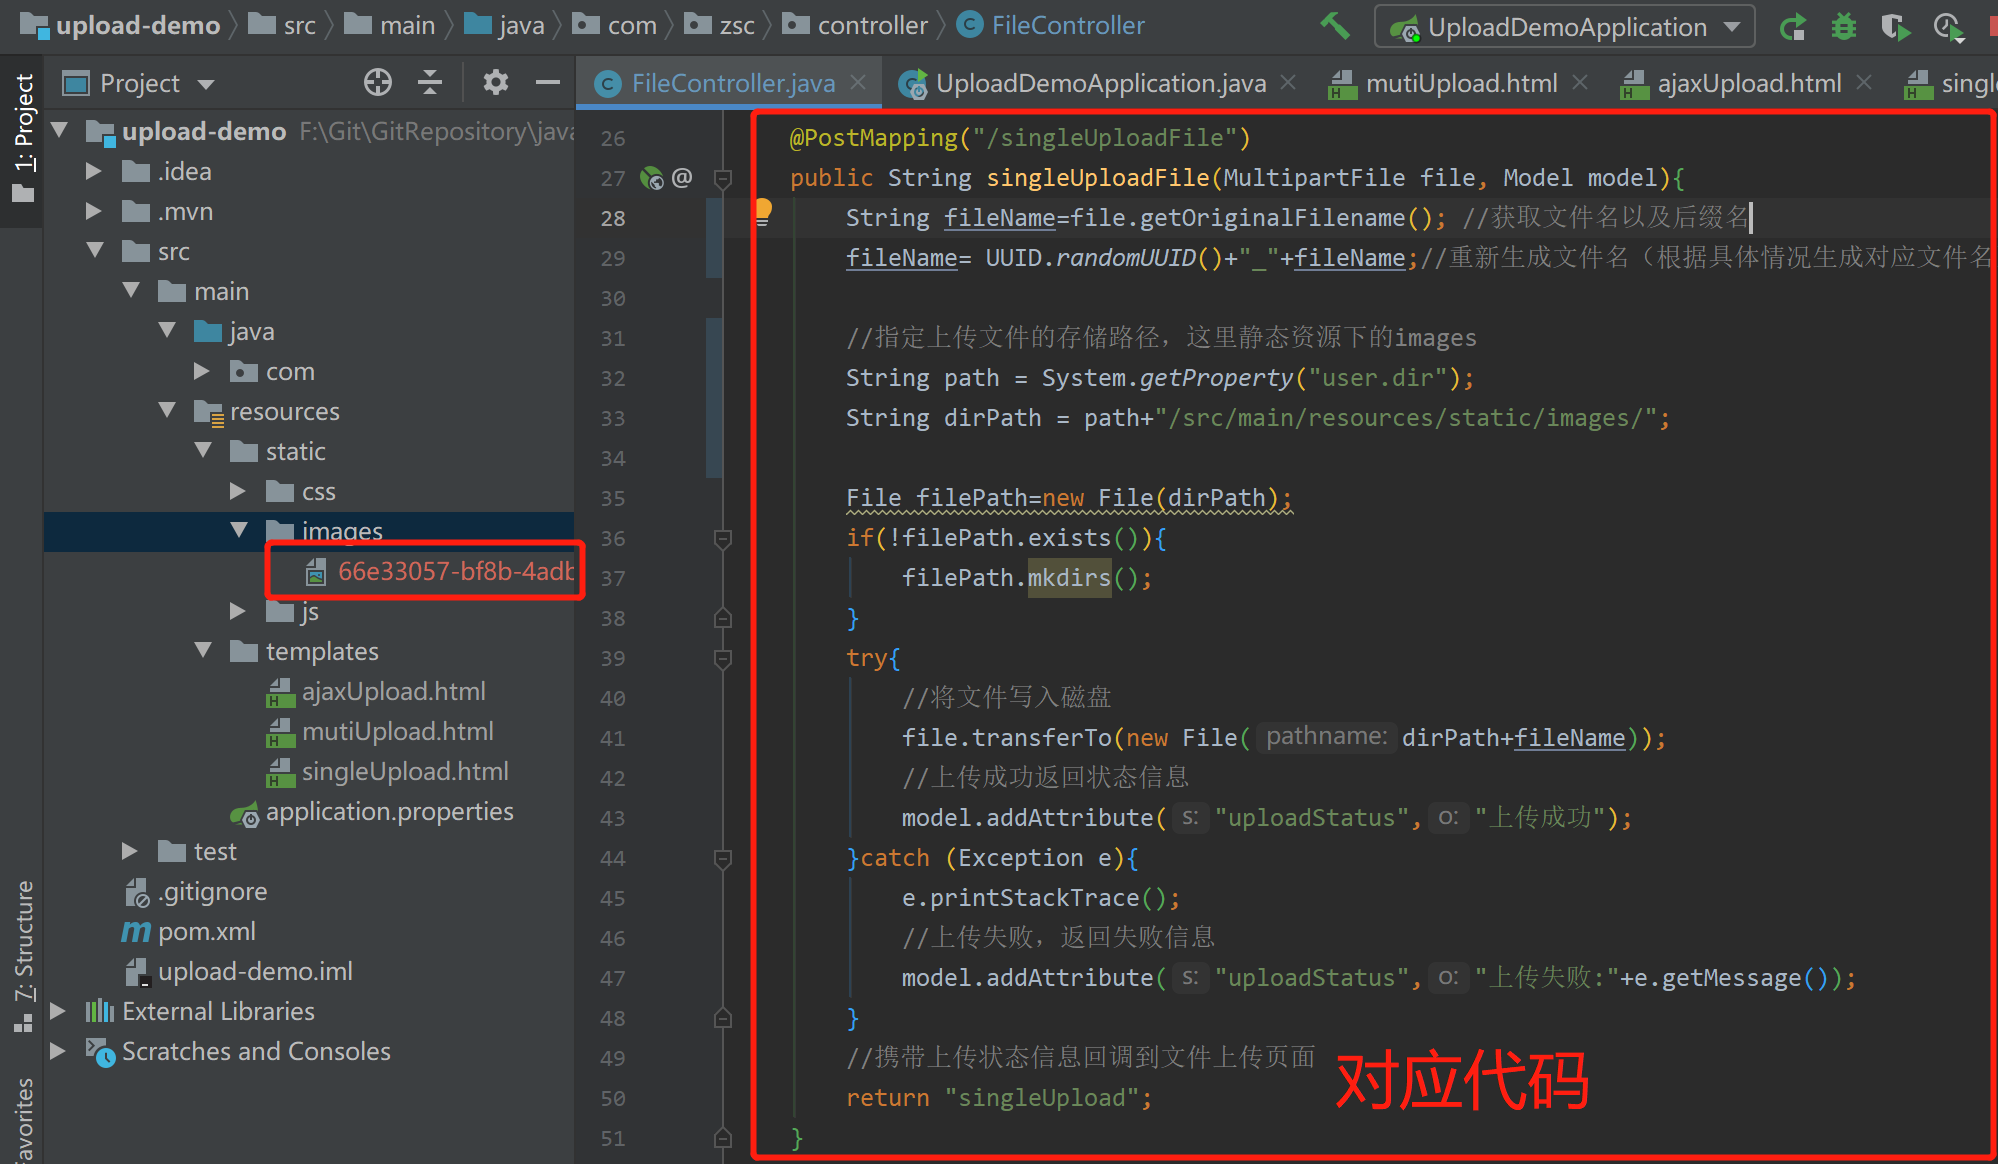Click the Build project hammer icon
The width and height of the screenshot is (1998, 1164).
[1335, 26]
